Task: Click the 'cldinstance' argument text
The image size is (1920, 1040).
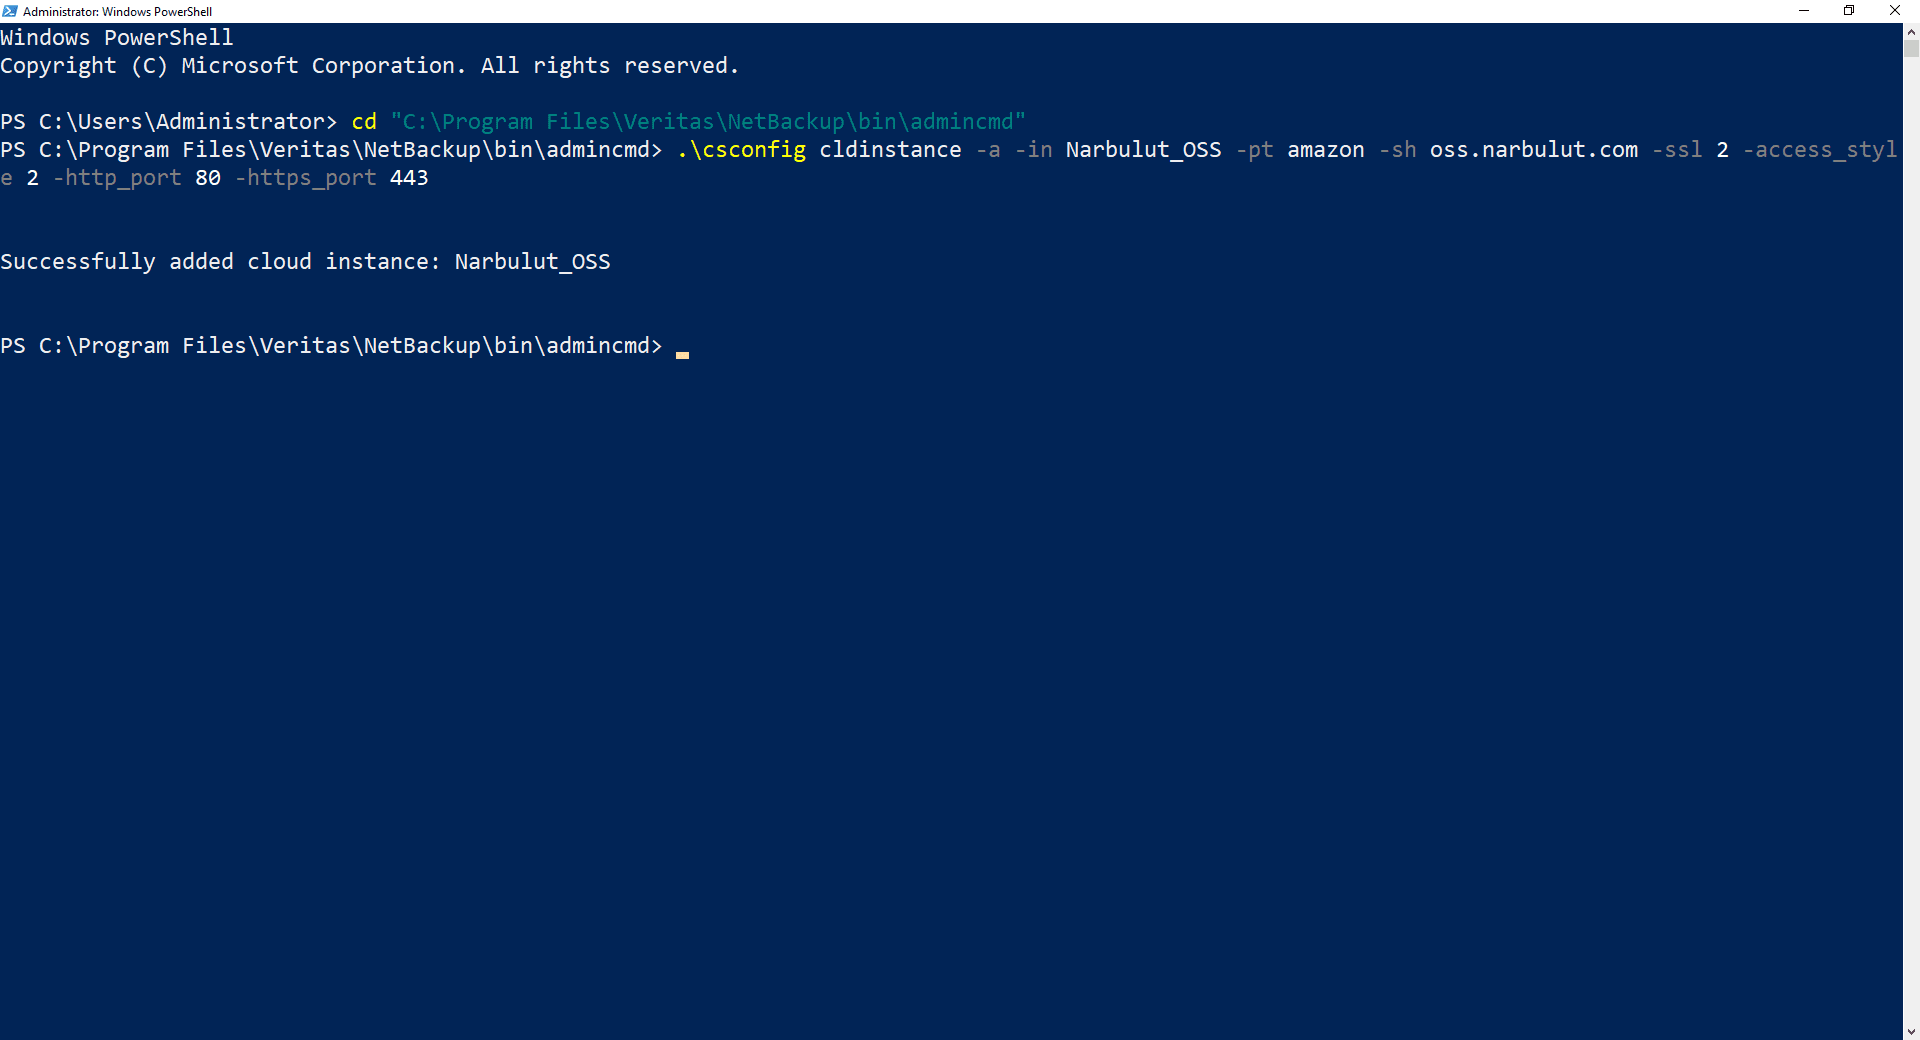Action: click(890, 150)
